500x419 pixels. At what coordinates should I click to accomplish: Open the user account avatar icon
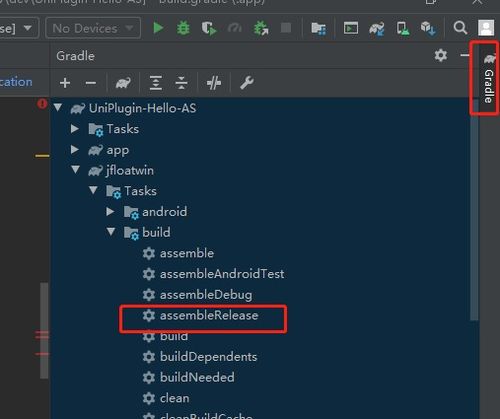point(486,28)
